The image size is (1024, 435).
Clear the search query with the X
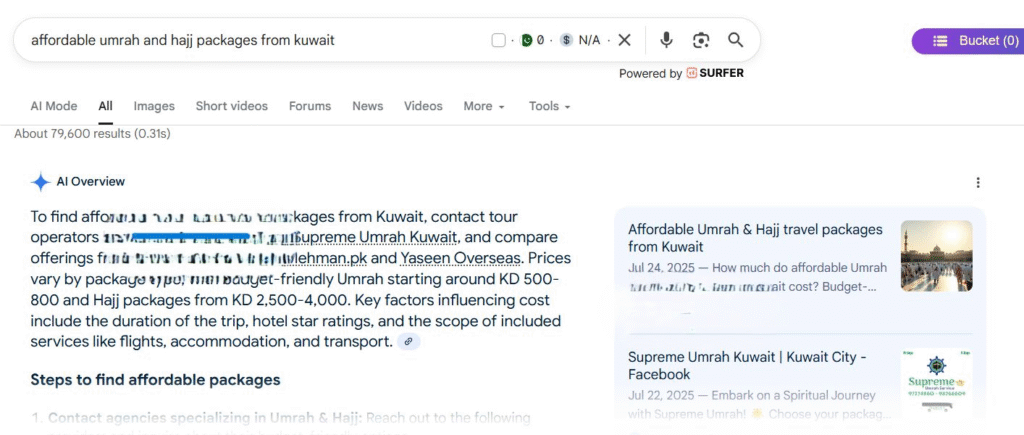click(624, 40)
